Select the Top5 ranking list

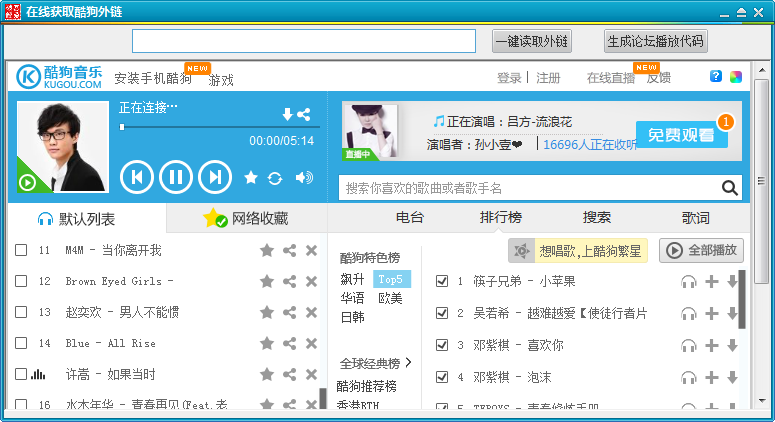click(391, 279)
